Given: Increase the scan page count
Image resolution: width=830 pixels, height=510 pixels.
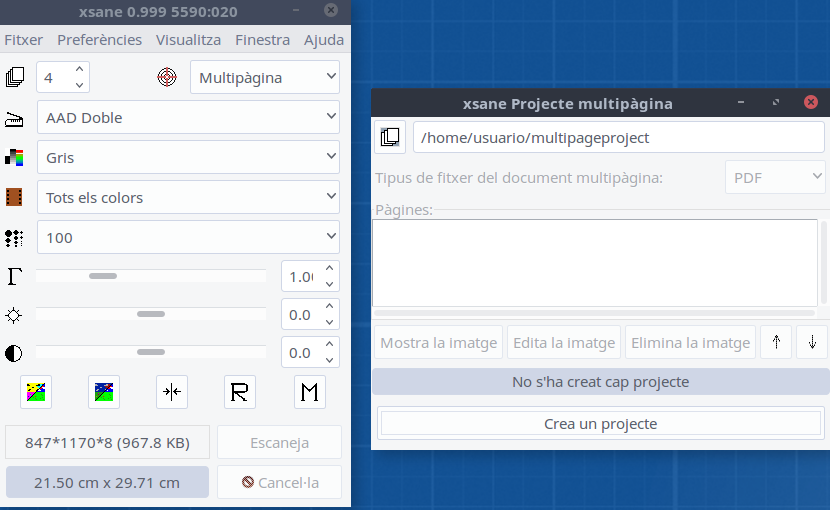Looking at the screenshot, I should (x=79, y=69).
